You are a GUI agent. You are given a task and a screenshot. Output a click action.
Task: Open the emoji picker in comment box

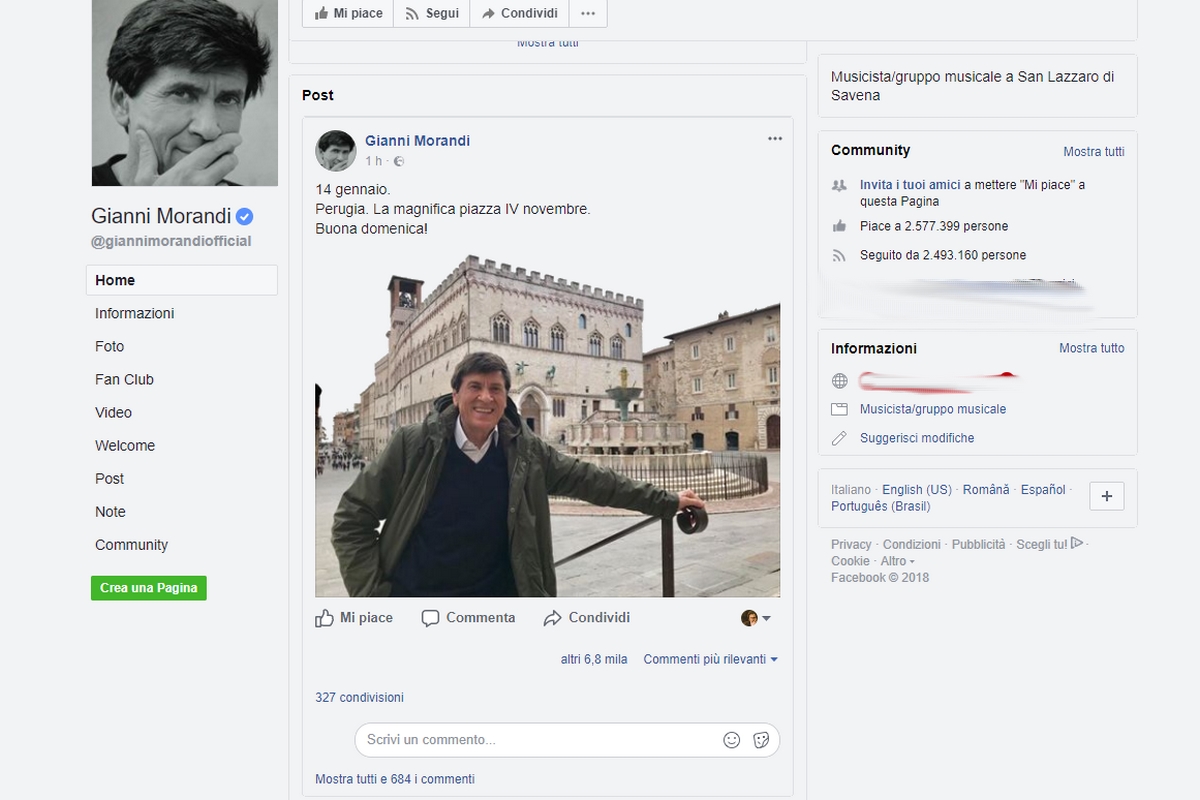pyautogui.click(x=732, y=740)
